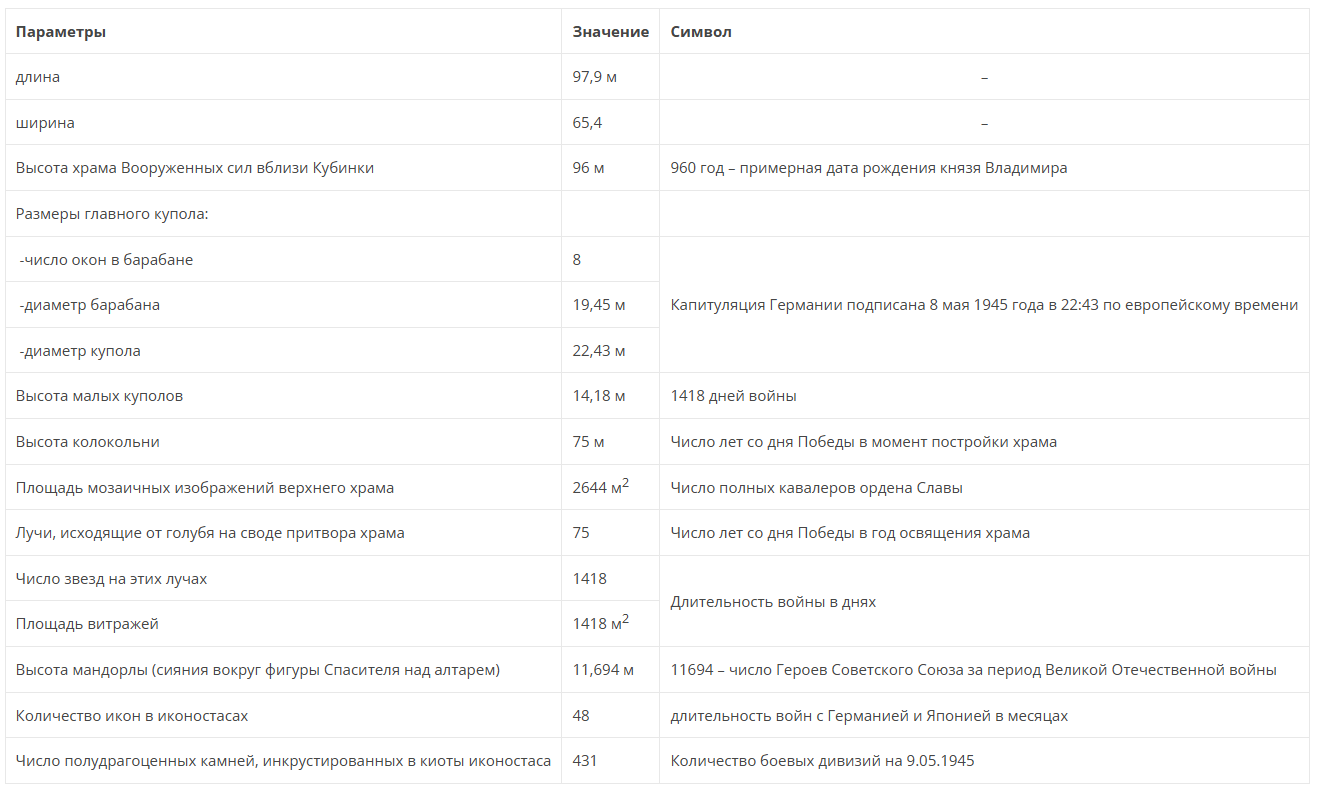Select the "Количество икон в иконостасах" cell
Viewport: 1318px width, 790px height.
pos(132,716)
